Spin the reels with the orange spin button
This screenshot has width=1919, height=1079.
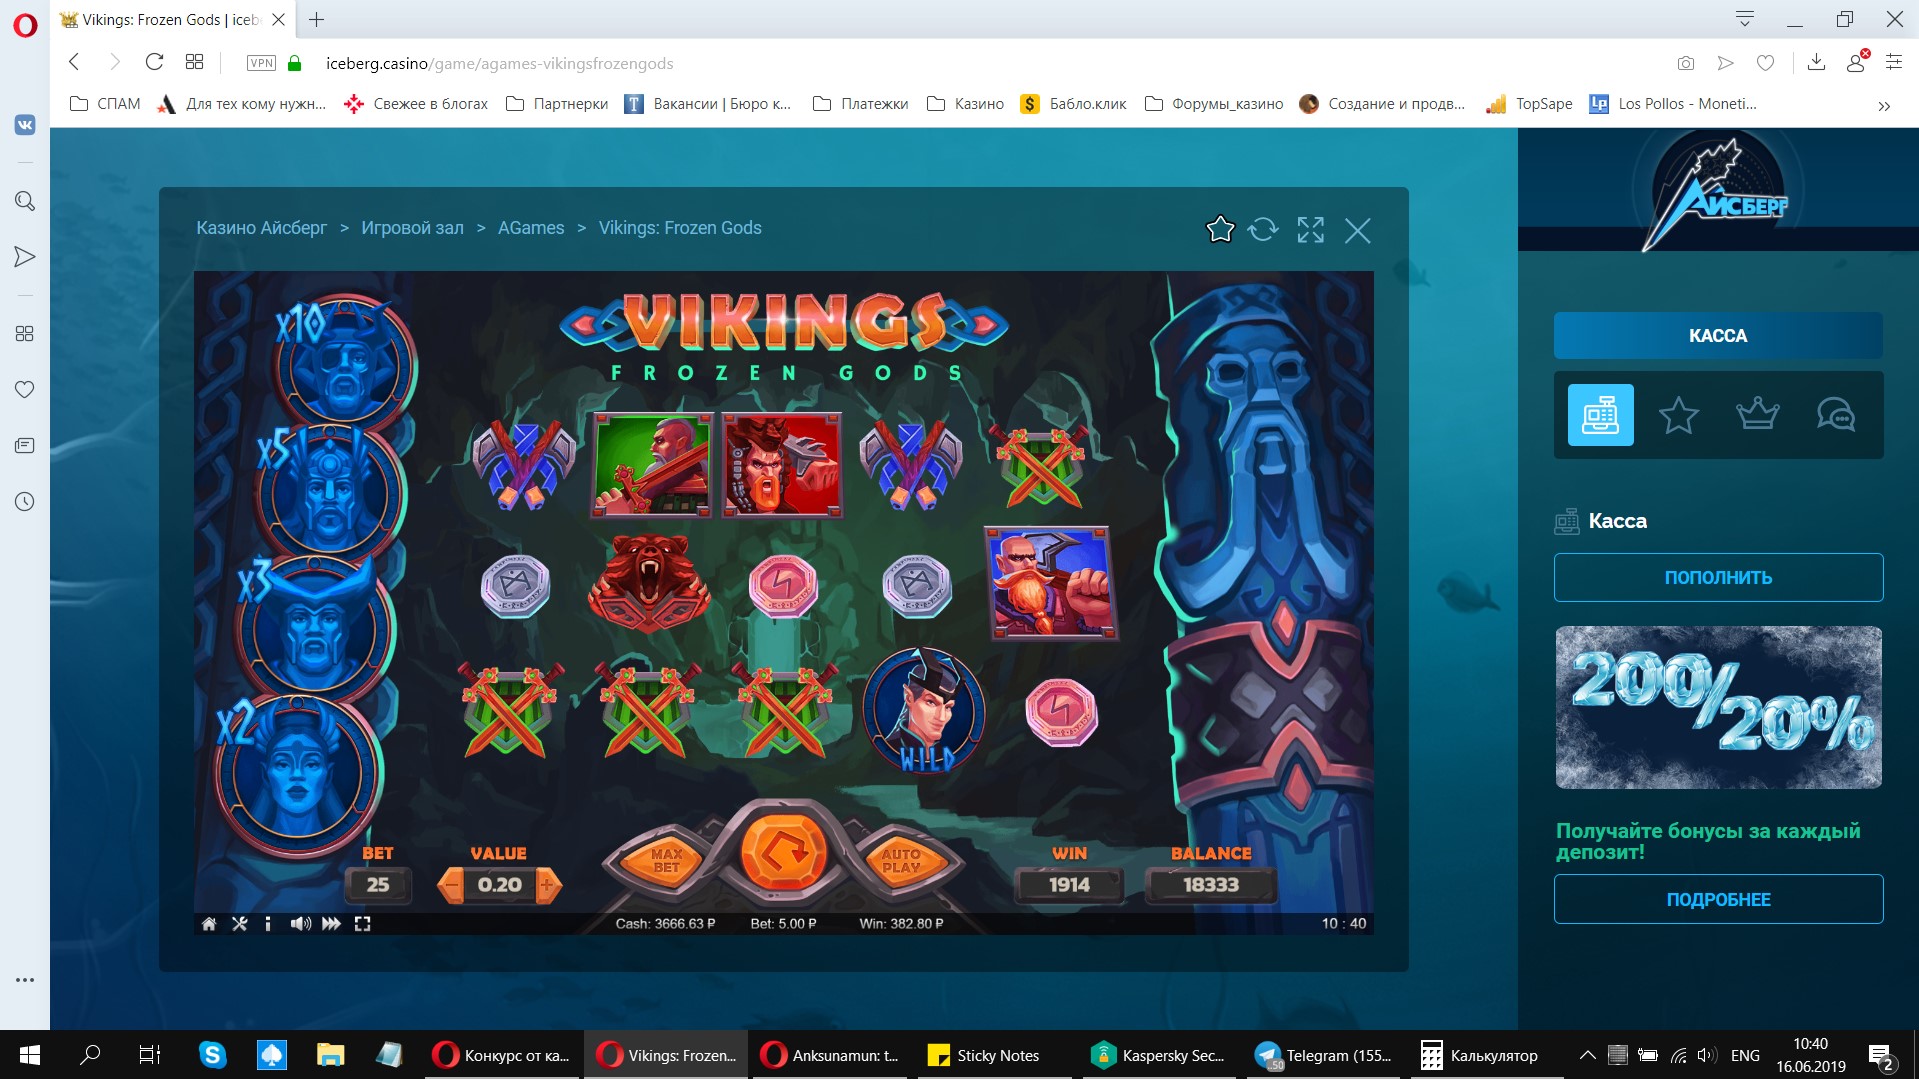coord(785,855)
